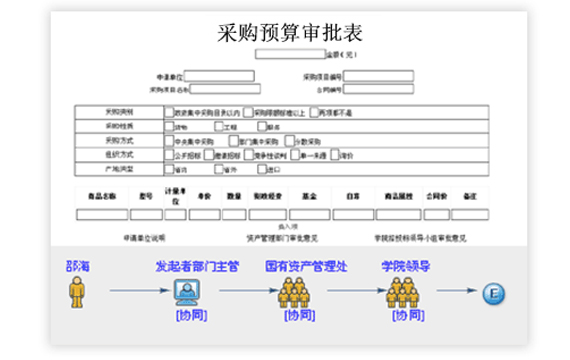Tick the 公开招标 checkbox
The image size is (570, 360).
pyautogui.click(x=169, y=155)
